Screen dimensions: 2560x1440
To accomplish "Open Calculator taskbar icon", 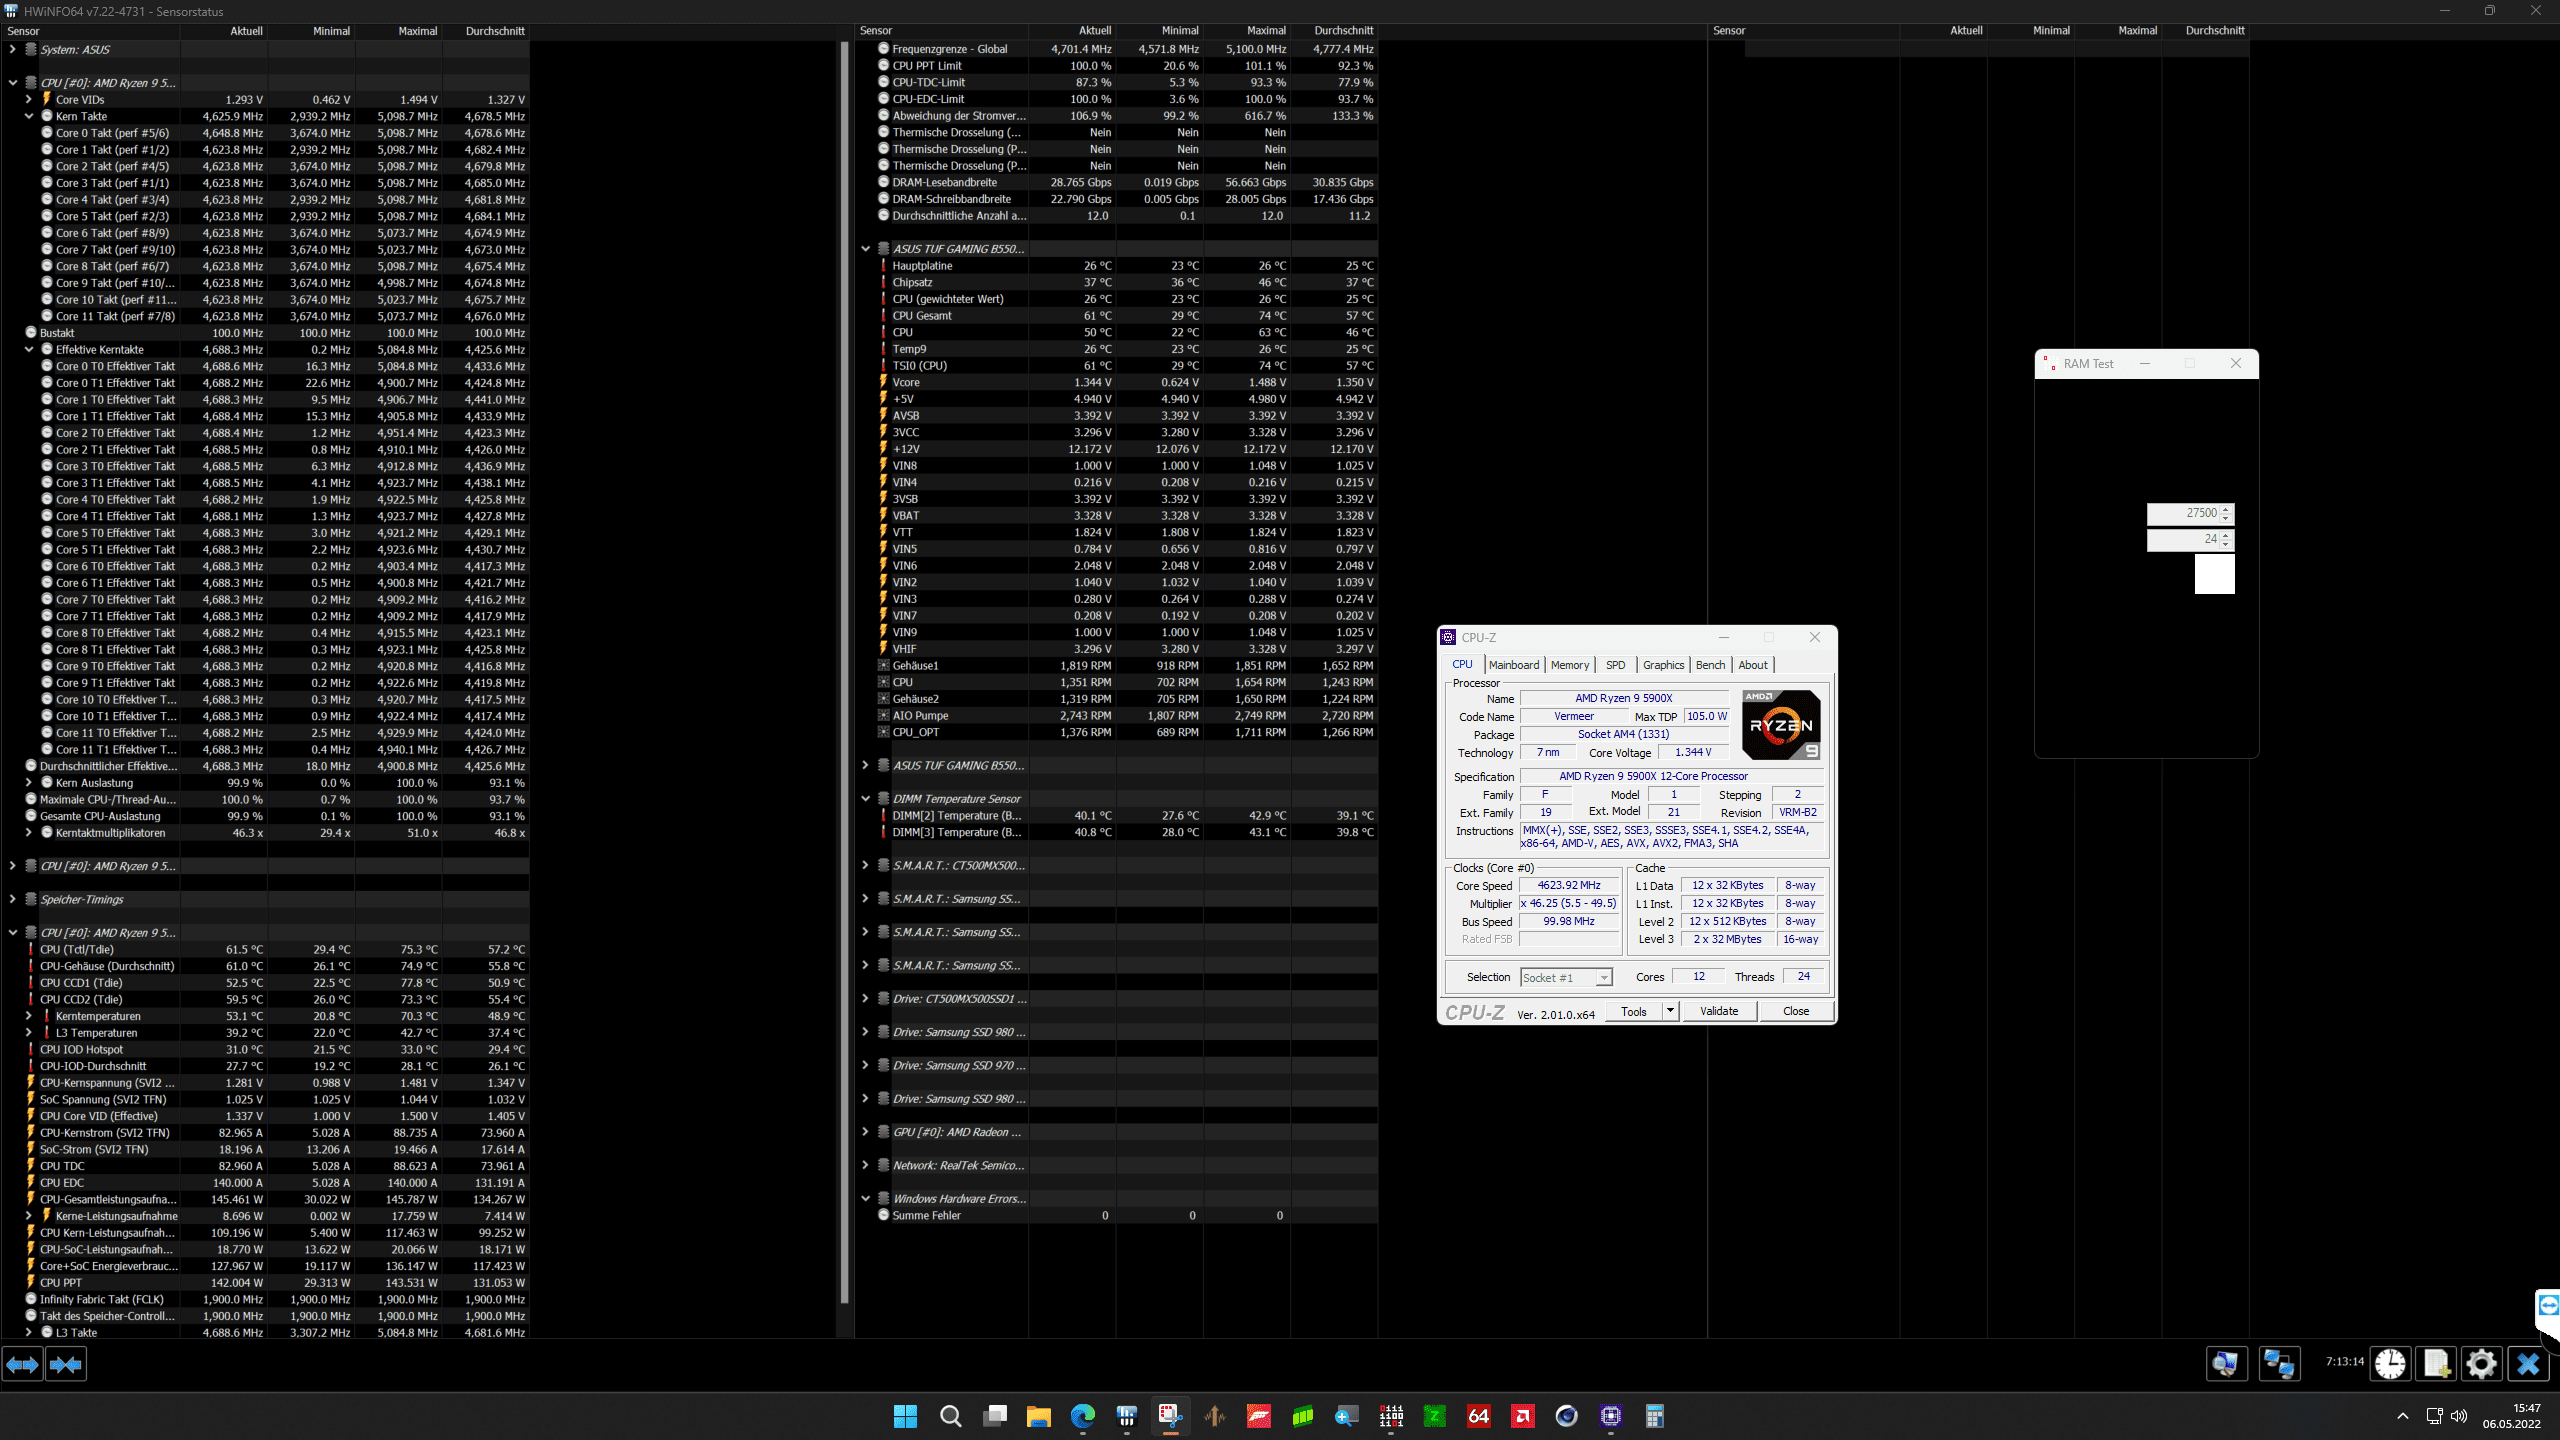I will 1655,1416.
